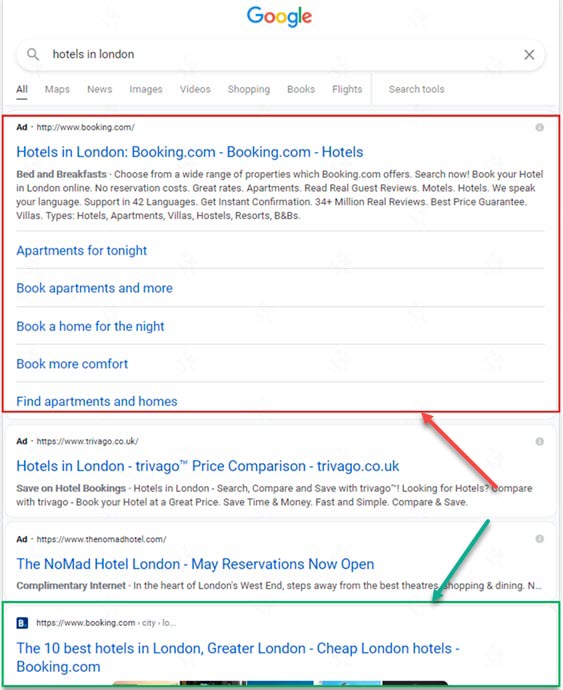Click the Booking.com B favicon

(22, 623)
